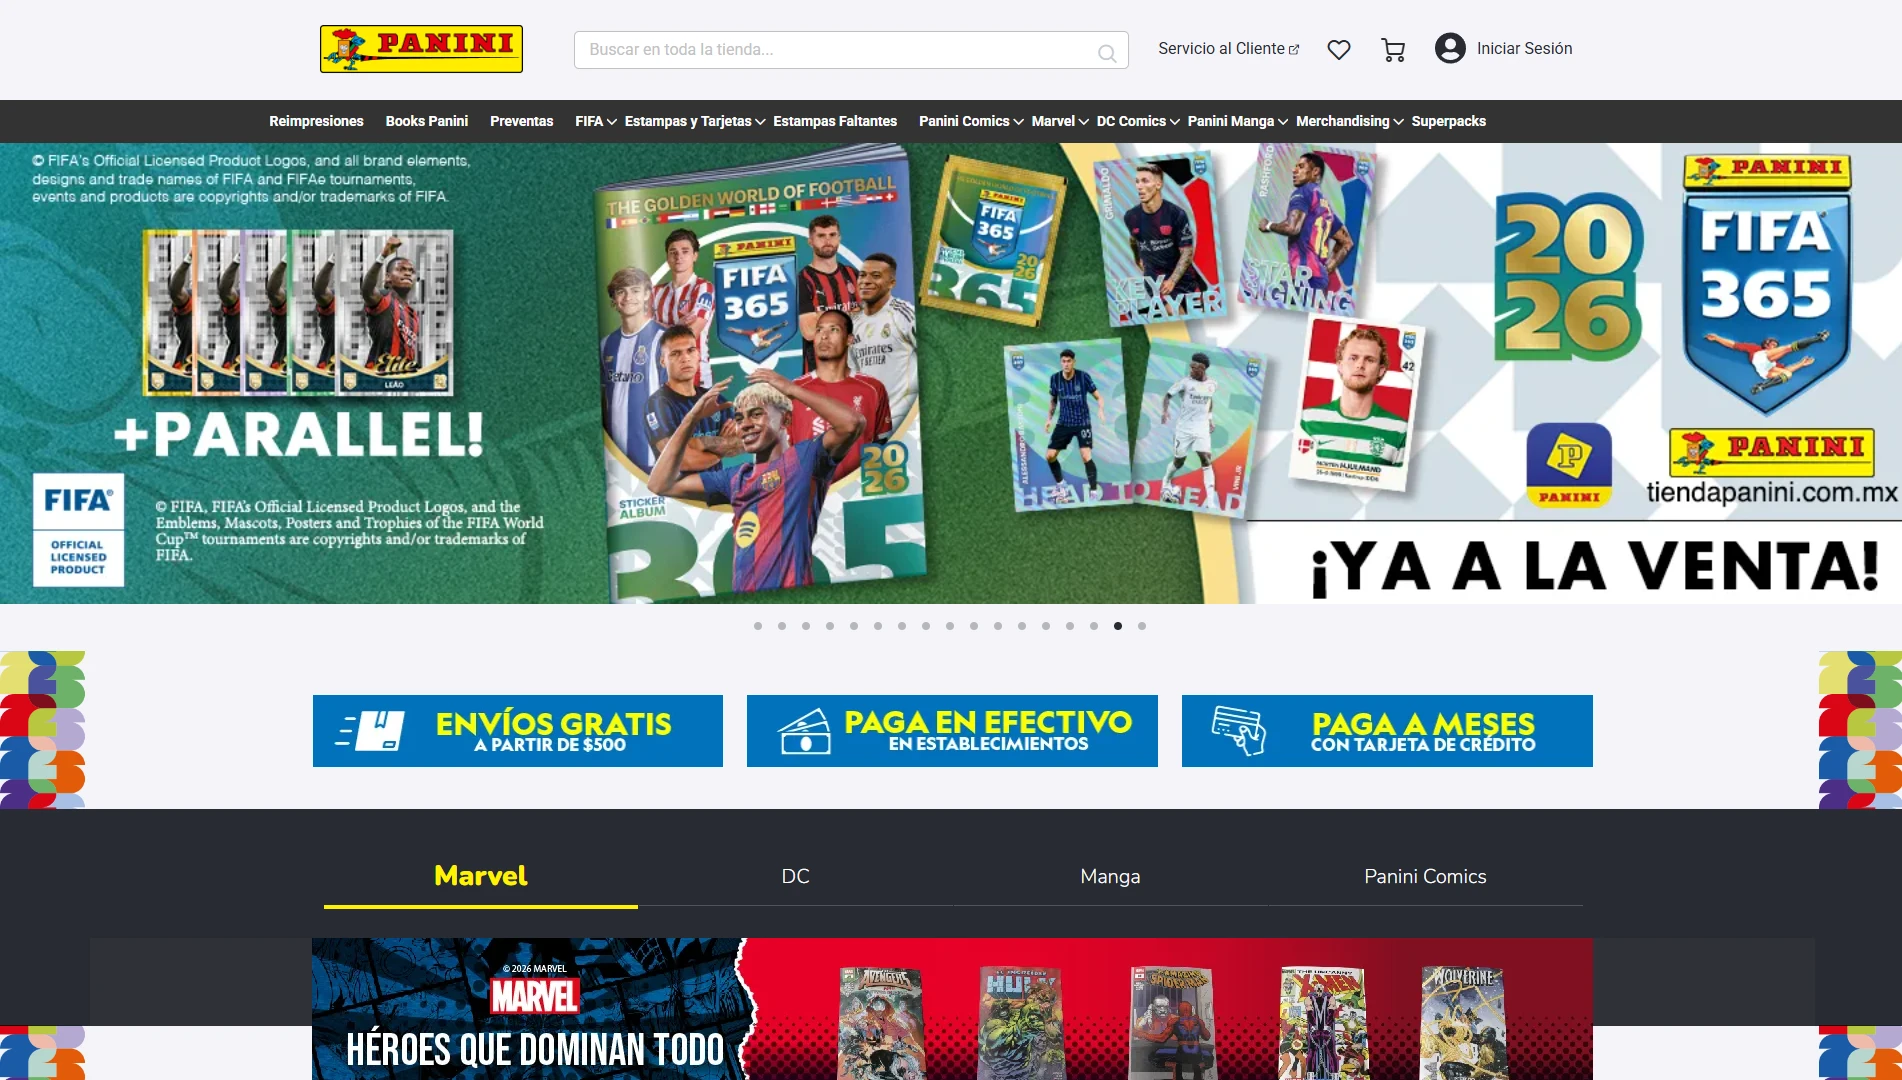This screenshot has width=1902, height=1080.
Task: Select the third carousel slide dot
Action: [x=806, y=626]
